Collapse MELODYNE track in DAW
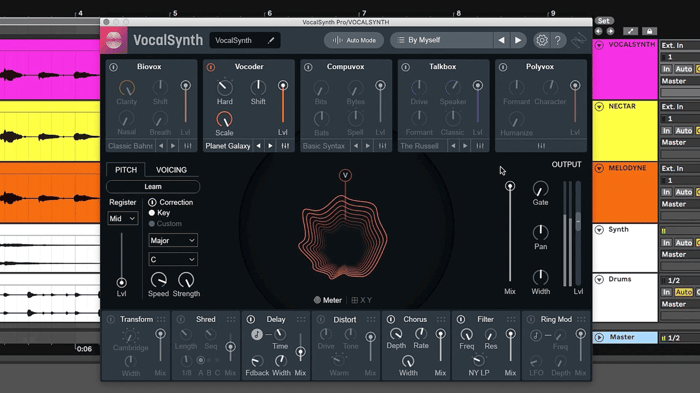This screenshot has width=700, height=393. (x=600, y=168)
